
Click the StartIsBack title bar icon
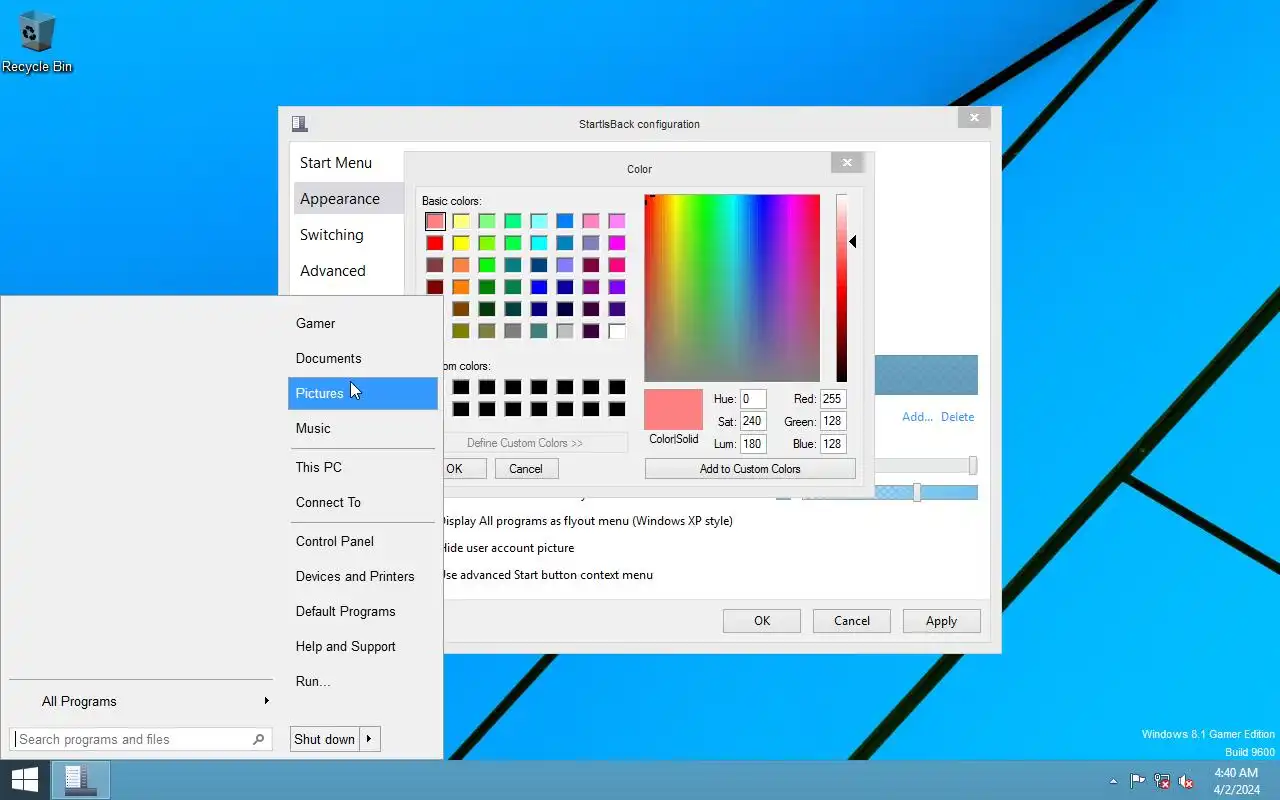(299, 124)
